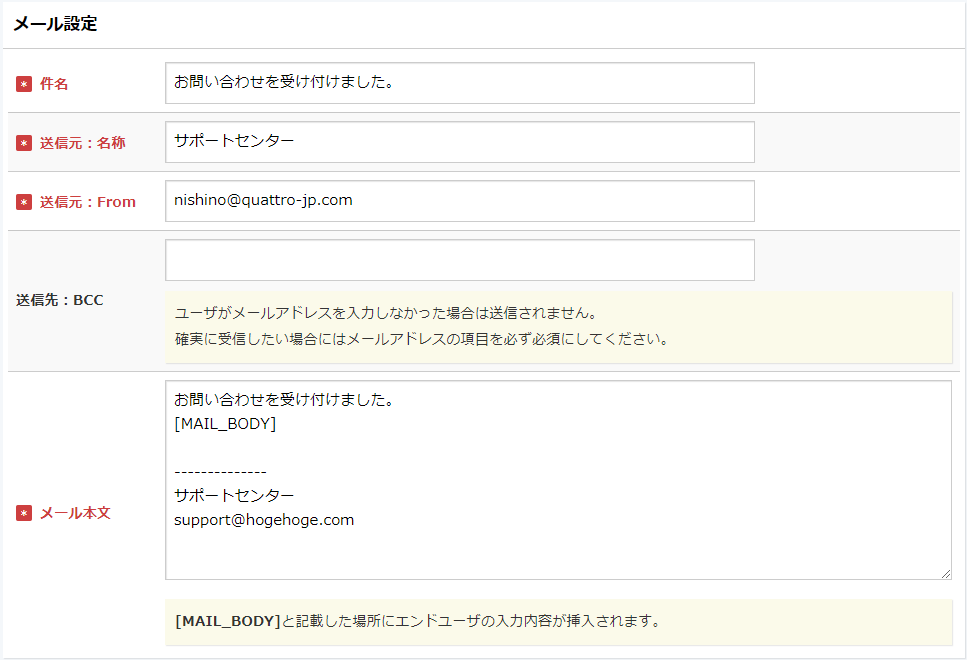Click the textarea resize handle corner

click(946, 574)
